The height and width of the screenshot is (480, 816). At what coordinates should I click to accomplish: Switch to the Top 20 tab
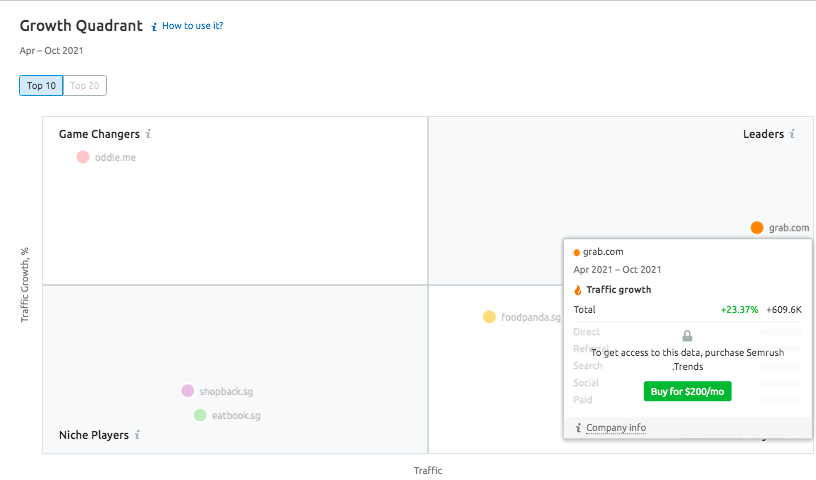(x=85, y=85)
